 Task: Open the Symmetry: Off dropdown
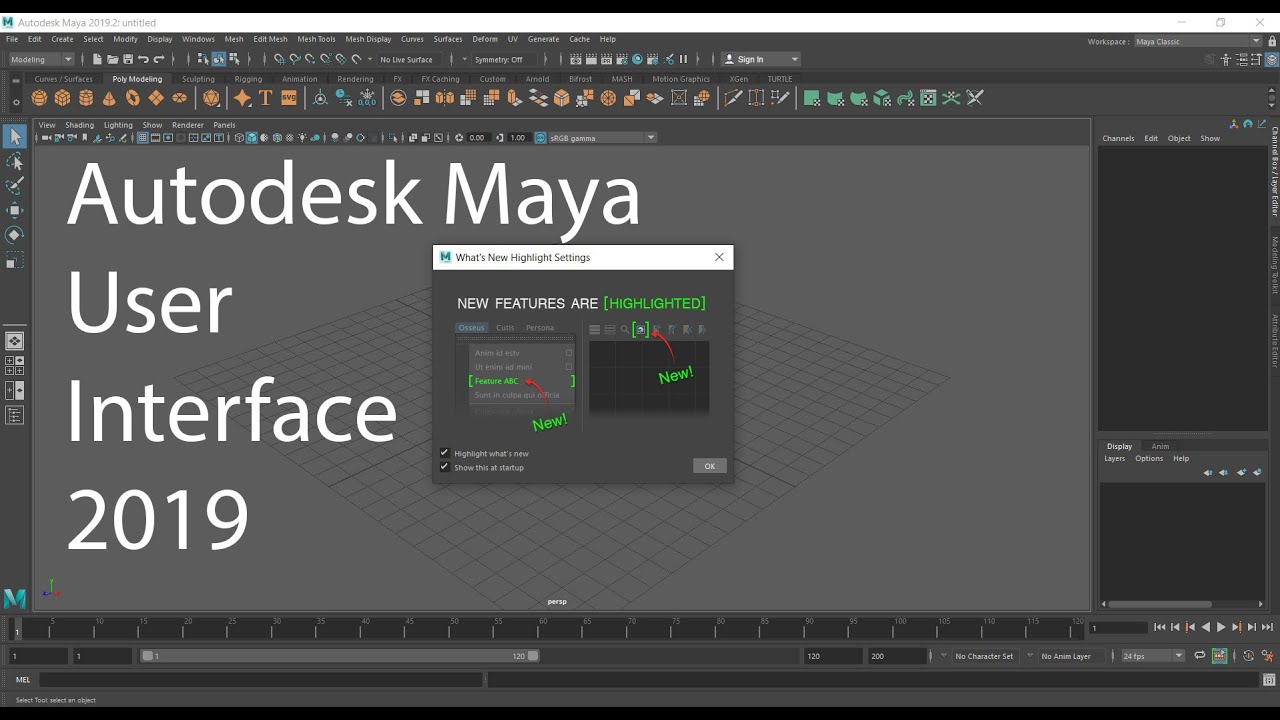click(503, 59)
